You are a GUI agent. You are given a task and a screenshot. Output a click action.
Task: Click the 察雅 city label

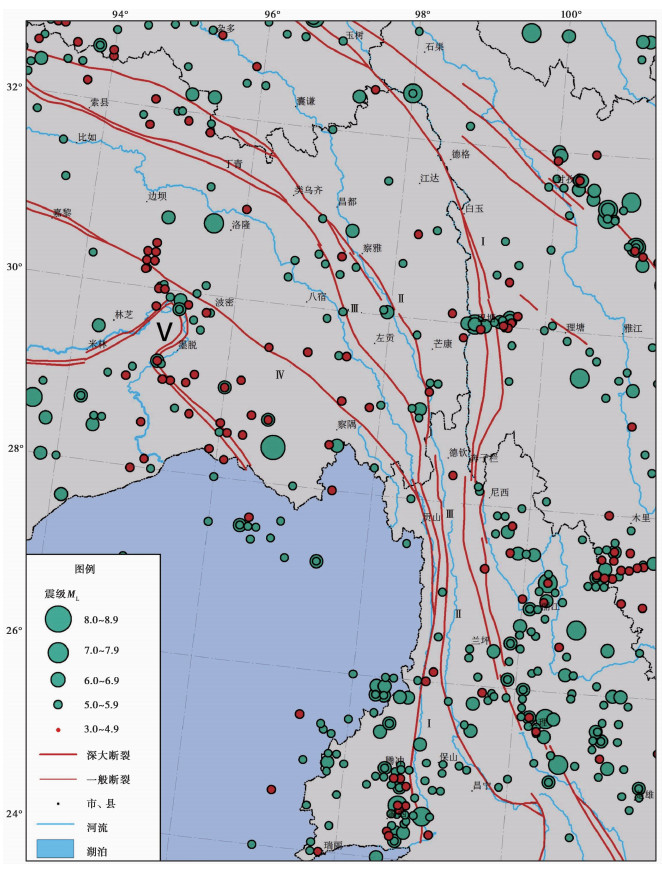click(x=372, y=248)
